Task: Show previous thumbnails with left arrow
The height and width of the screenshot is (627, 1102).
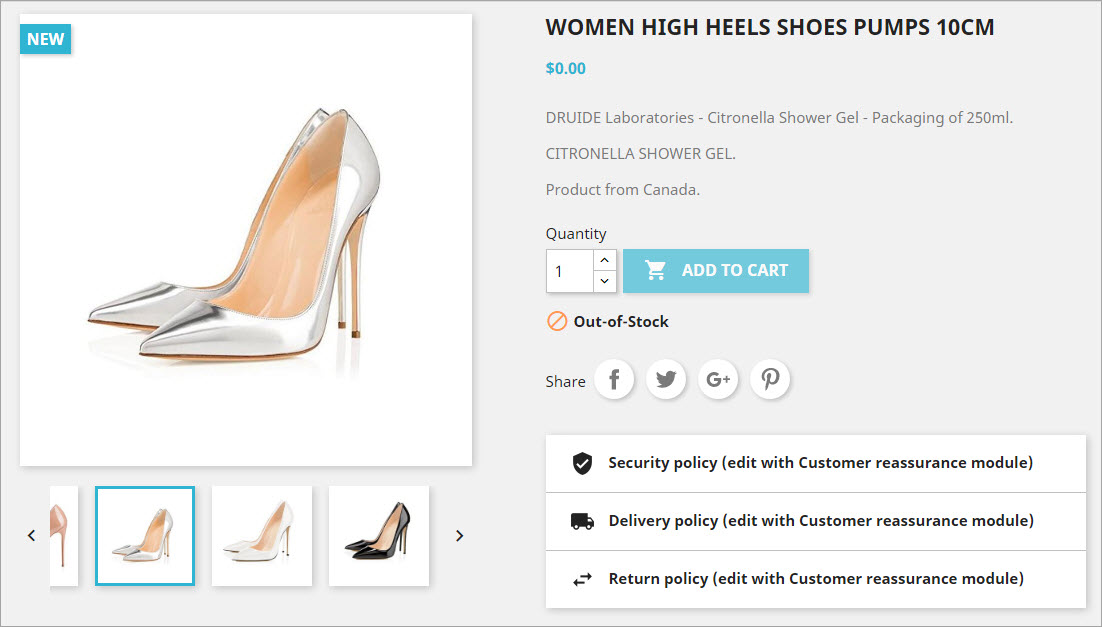Action: click(31, 536)
